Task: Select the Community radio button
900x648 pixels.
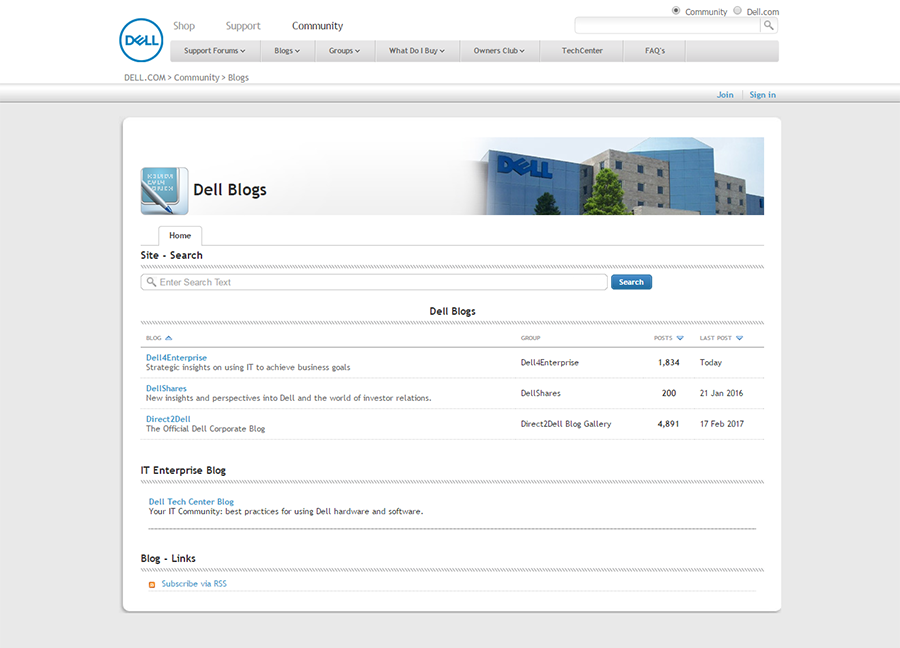Action: click(676, 11)
